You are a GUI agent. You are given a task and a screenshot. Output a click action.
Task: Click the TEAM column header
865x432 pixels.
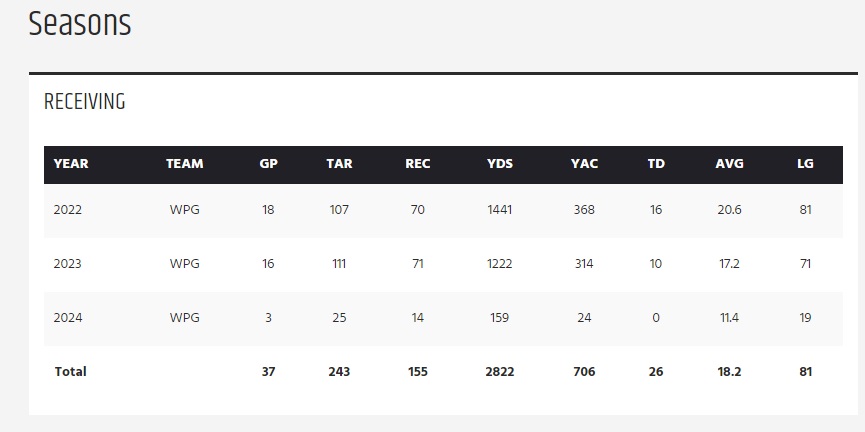pos(184,164)
